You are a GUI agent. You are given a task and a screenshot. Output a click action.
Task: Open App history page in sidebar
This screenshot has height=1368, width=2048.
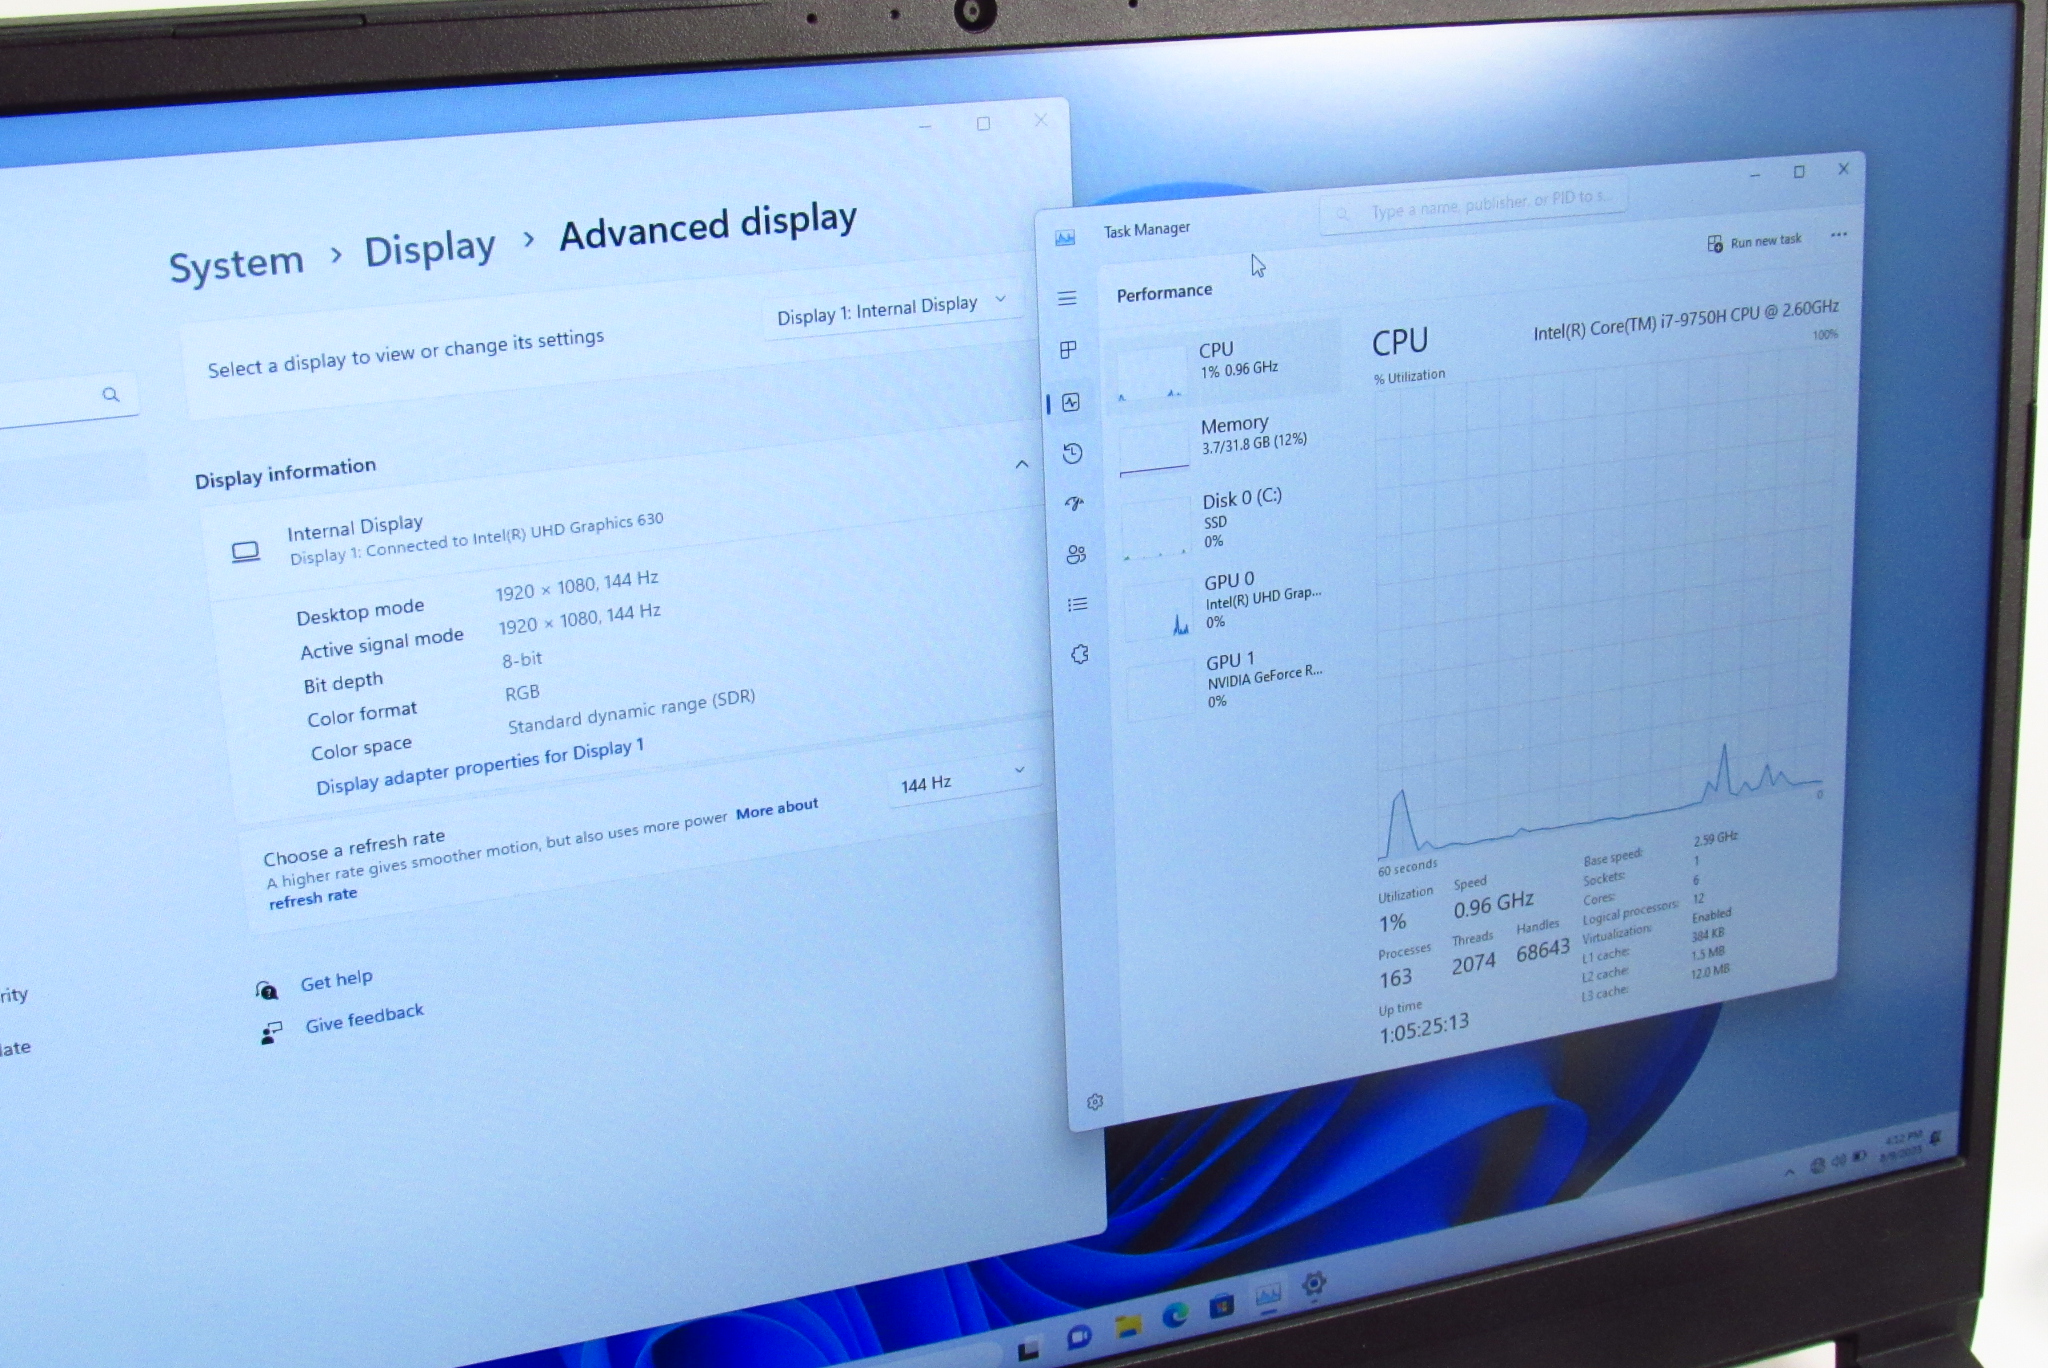[1072, 453]
